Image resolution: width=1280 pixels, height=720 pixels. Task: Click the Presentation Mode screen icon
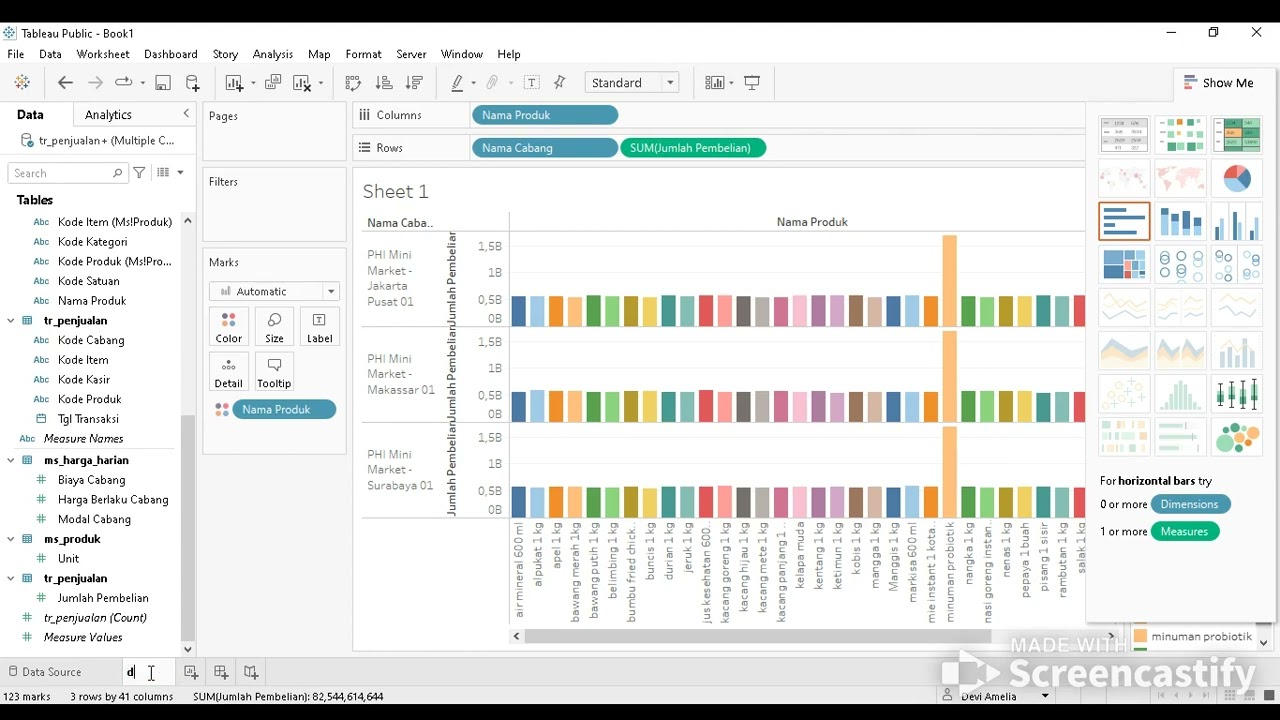[752, 83]
